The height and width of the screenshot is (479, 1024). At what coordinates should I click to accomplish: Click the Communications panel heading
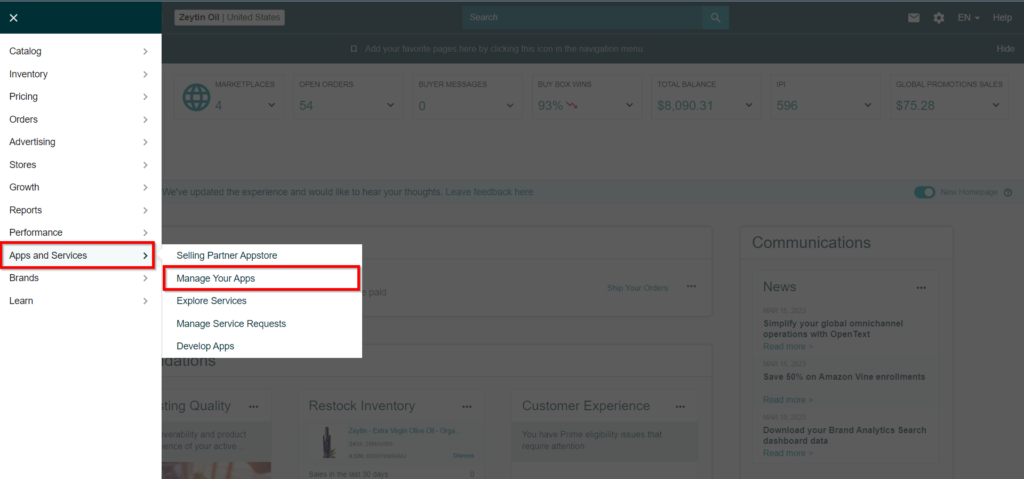click(x=811, y=242)
